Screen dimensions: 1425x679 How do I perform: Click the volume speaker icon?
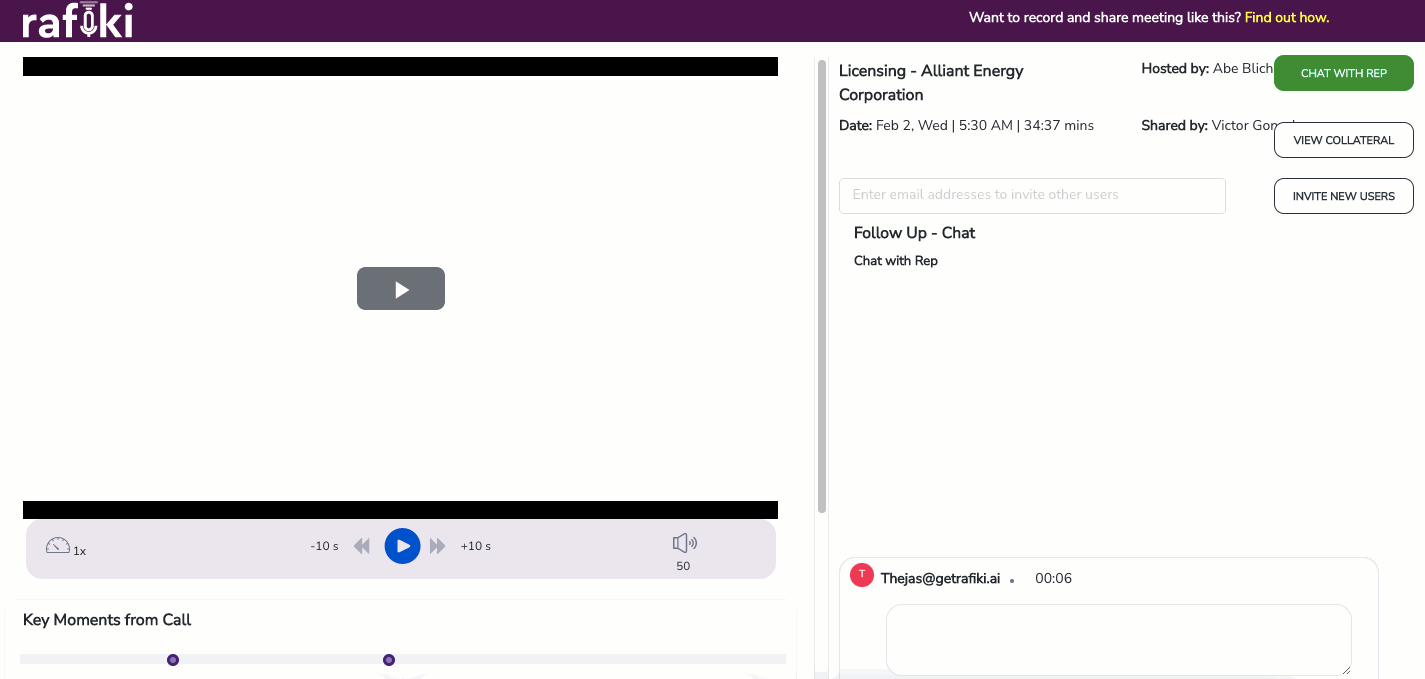point(684,543)
